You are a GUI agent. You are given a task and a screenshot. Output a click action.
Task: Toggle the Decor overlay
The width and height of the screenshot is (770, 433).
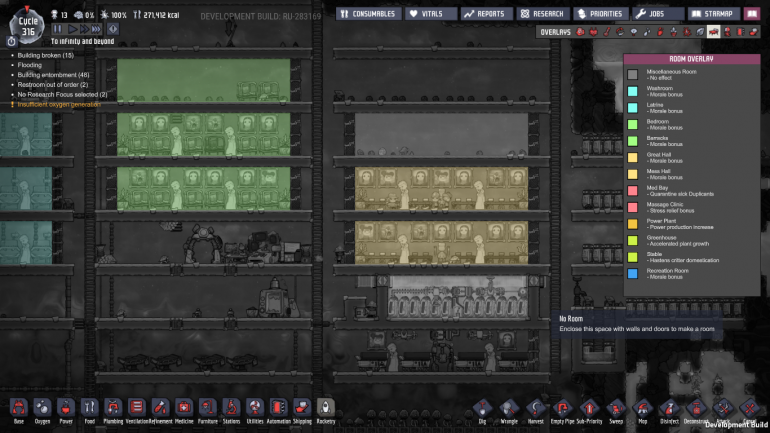point(673,32)
